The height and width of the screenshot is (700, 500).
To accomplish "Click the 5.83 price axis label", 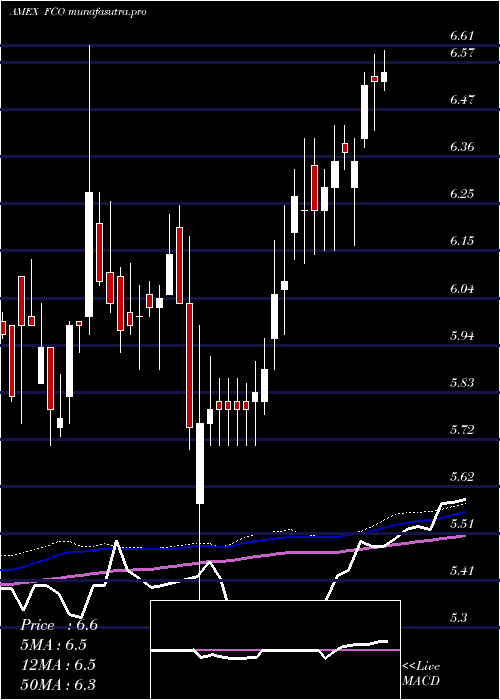I will pyautogui.click(x=462, y=383).
